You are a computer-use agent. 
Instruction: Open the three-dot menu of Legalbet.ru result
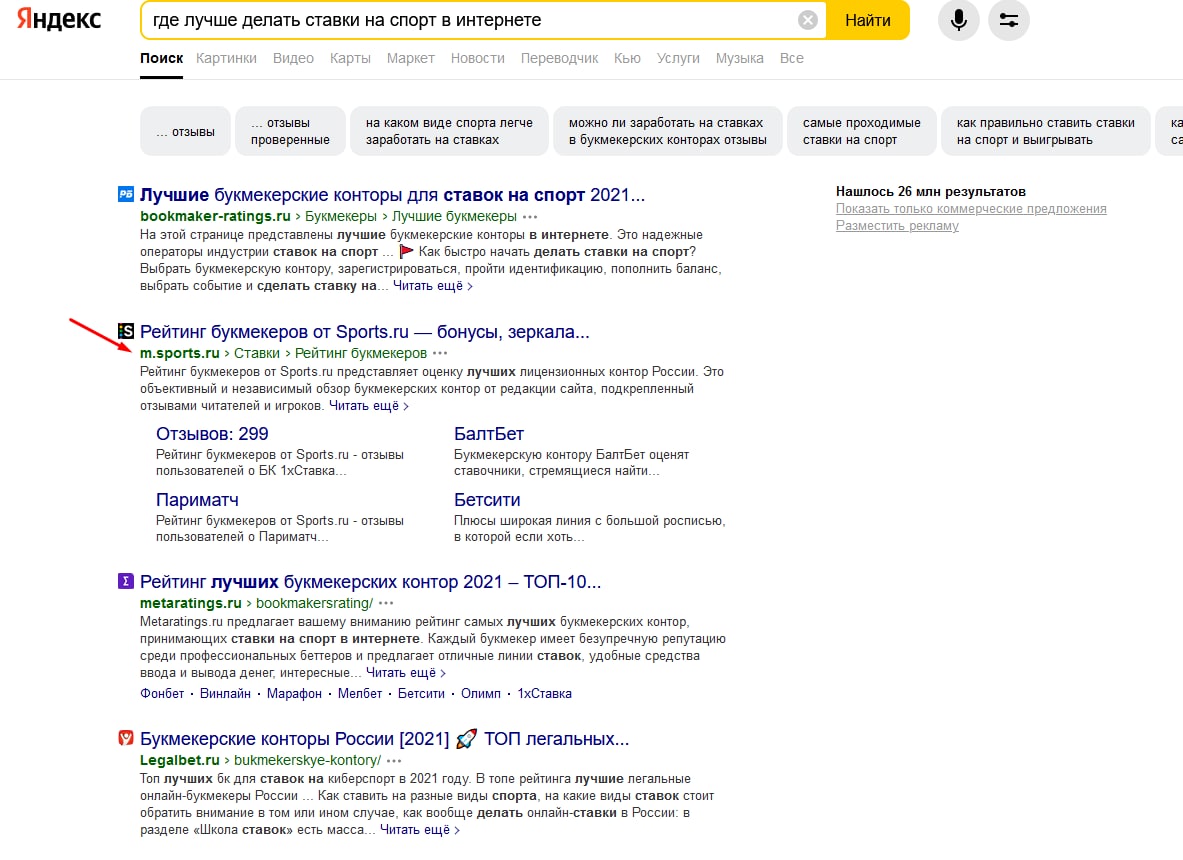tap(395, 760)
